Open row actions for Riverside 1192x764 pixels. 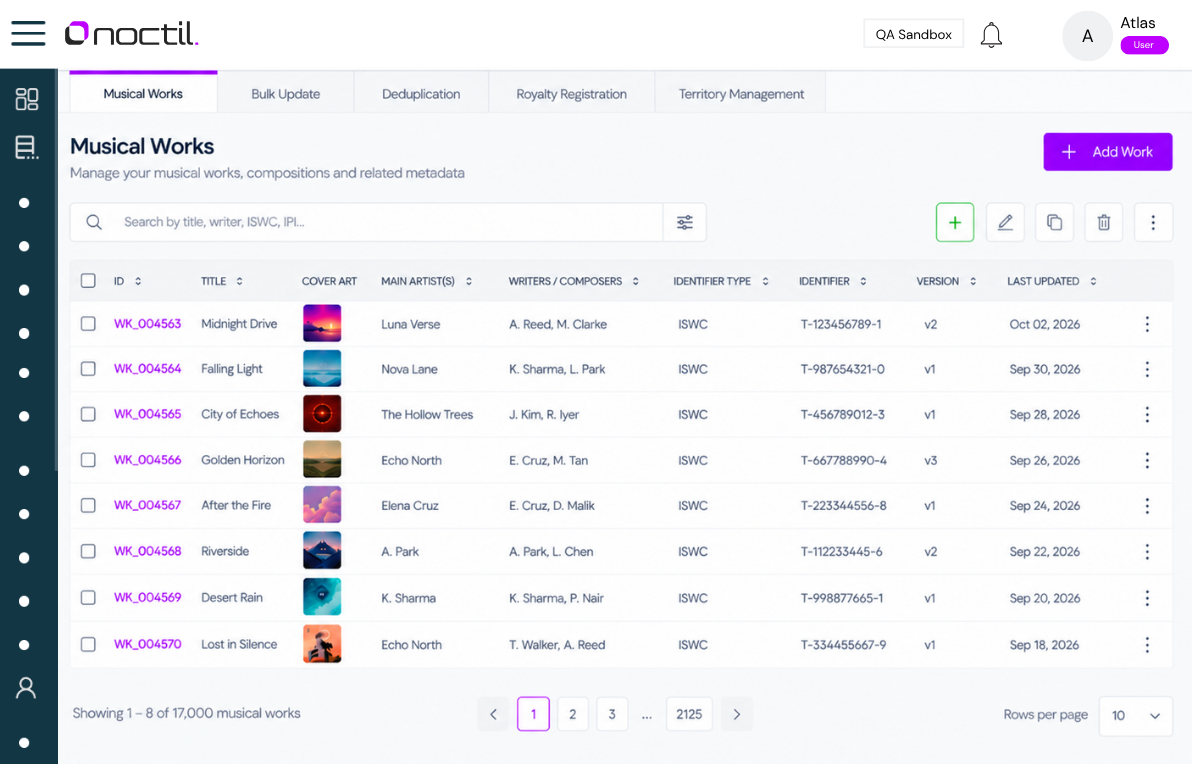pyautogui.click(x=1147, y=551)
